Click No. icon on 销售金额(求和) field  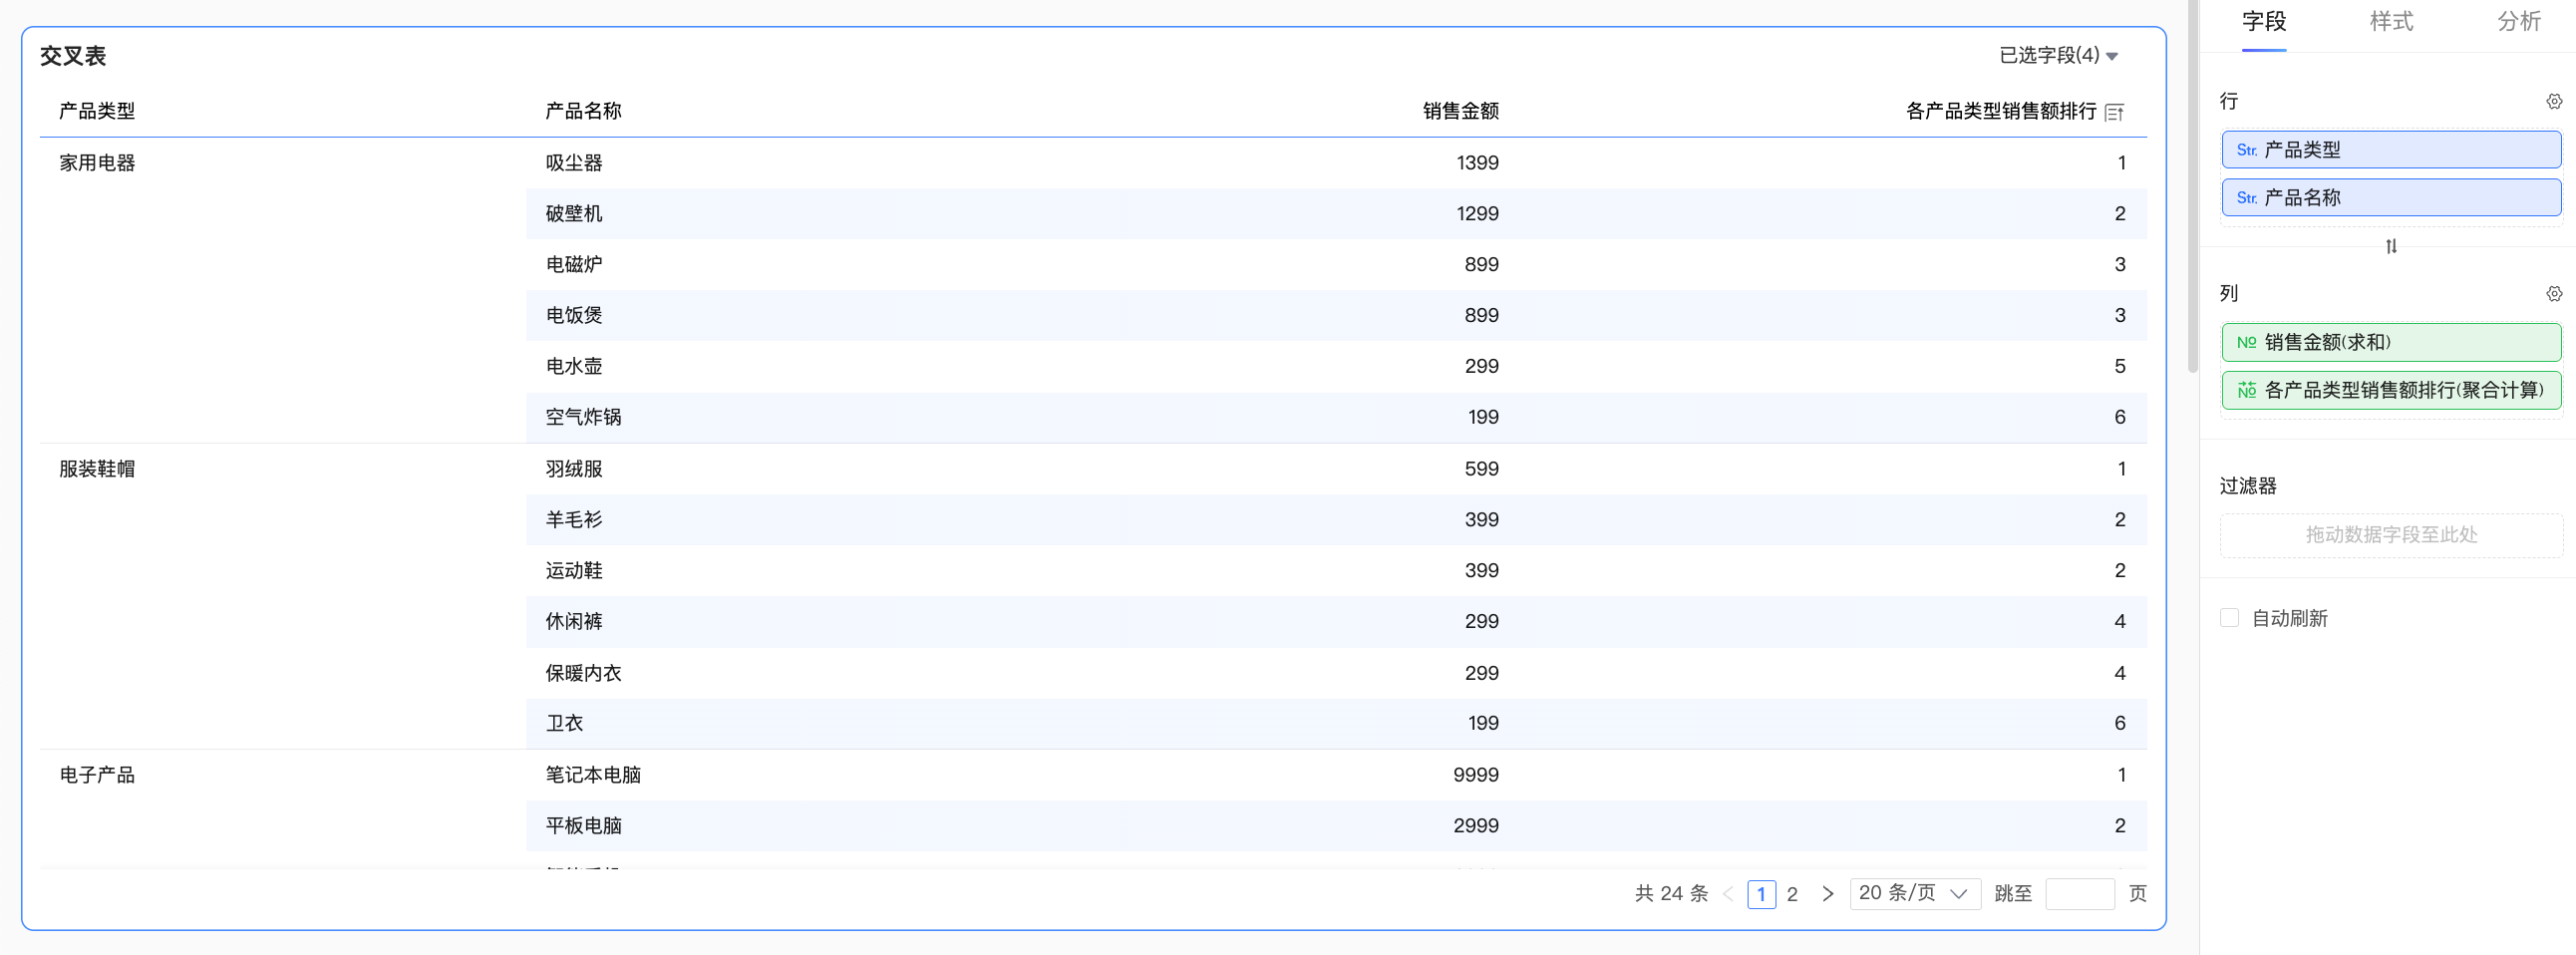[2246, 342]
